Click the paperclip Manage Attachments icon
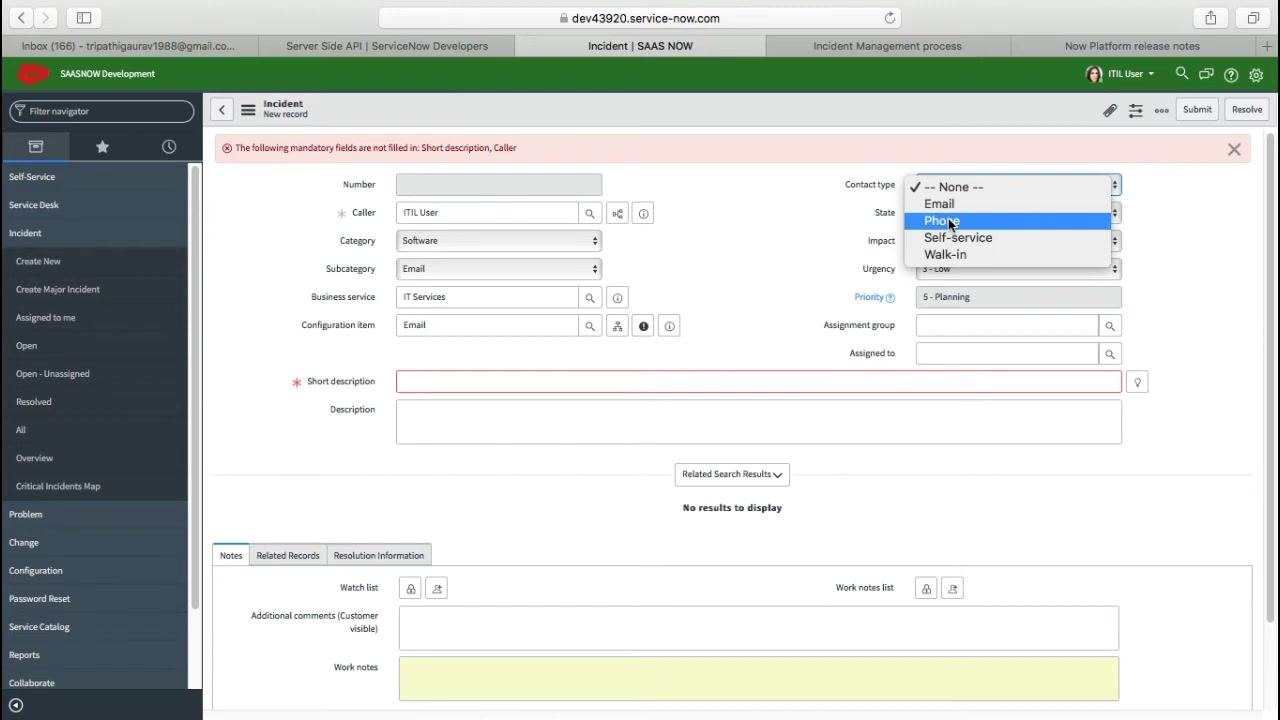 pos(1110,110)
